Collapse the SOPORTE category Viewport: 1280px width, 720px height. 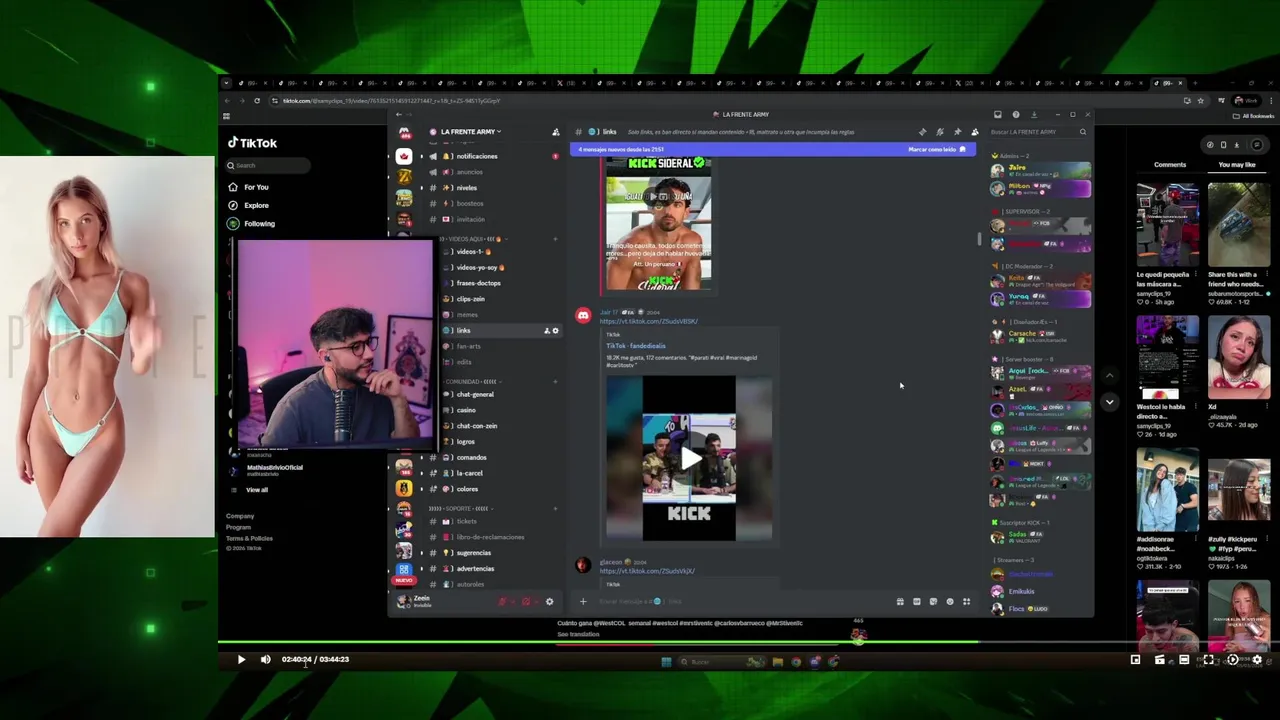[x=459, y=509]
